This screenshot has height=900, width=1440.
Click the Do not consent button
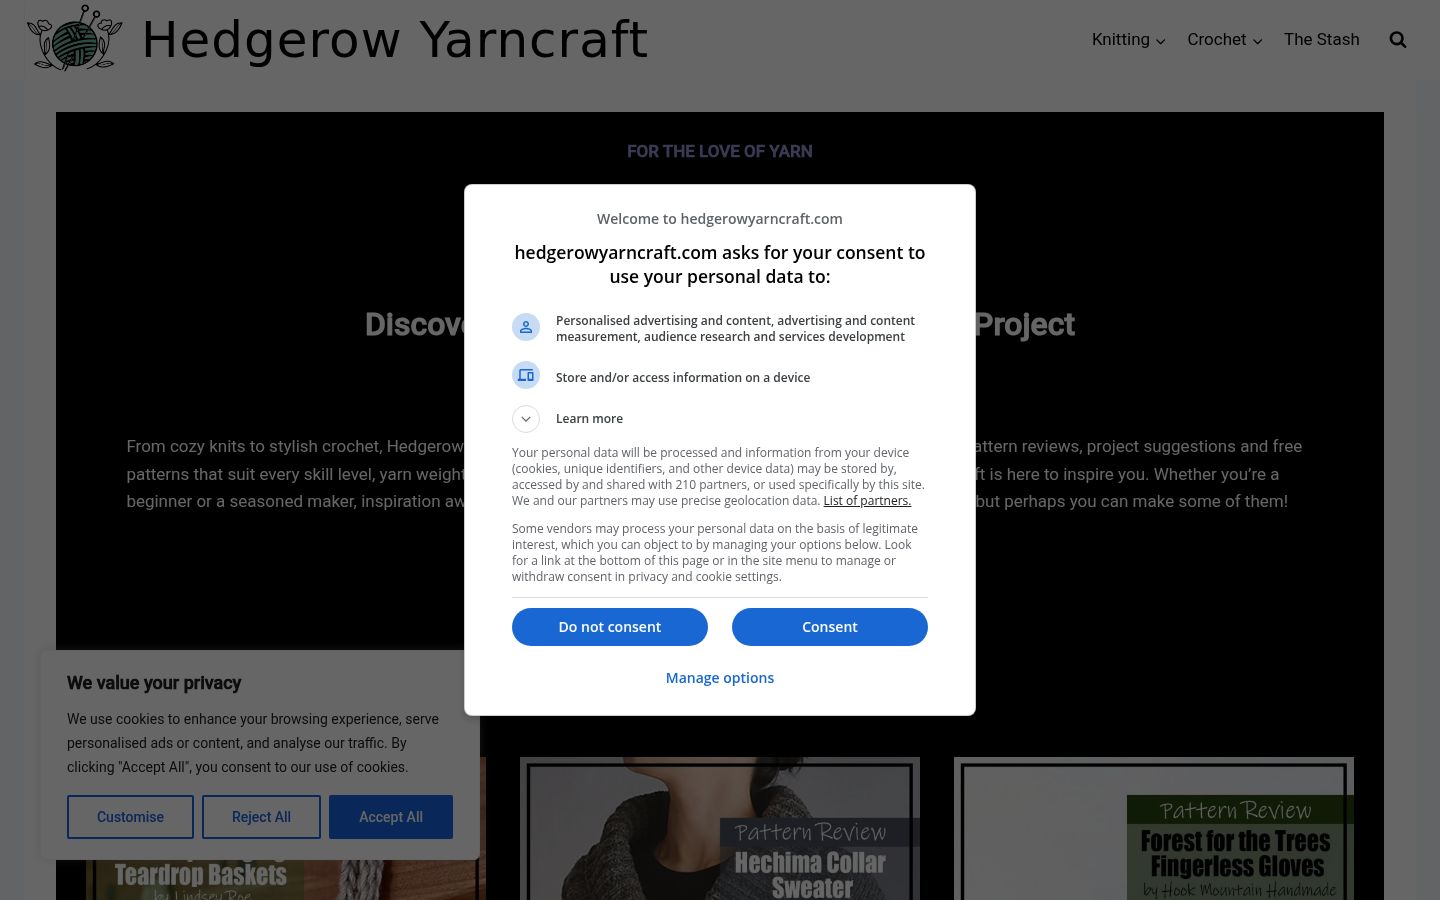(x=610, y=627)
